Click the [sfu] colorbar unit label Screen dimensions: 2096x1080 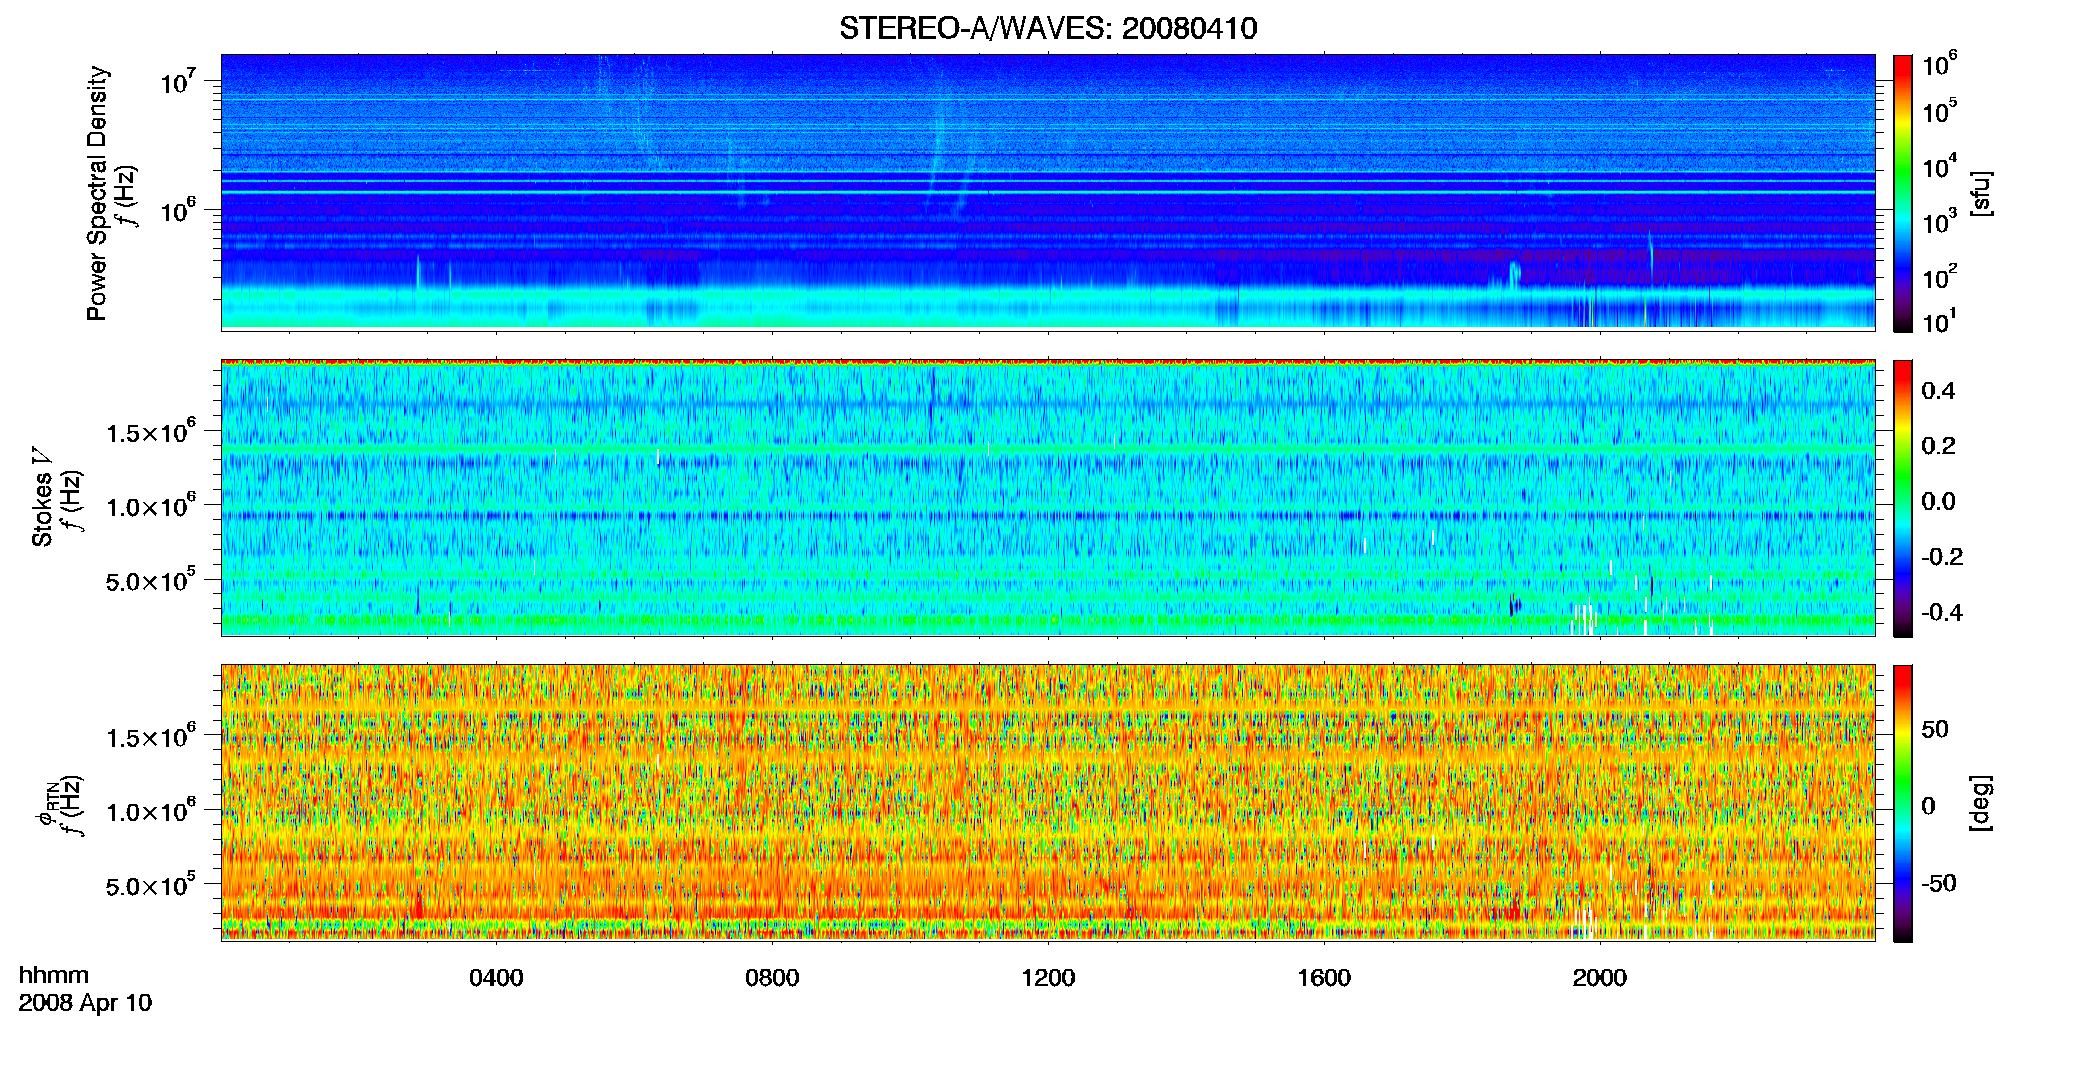[1981, 193]
